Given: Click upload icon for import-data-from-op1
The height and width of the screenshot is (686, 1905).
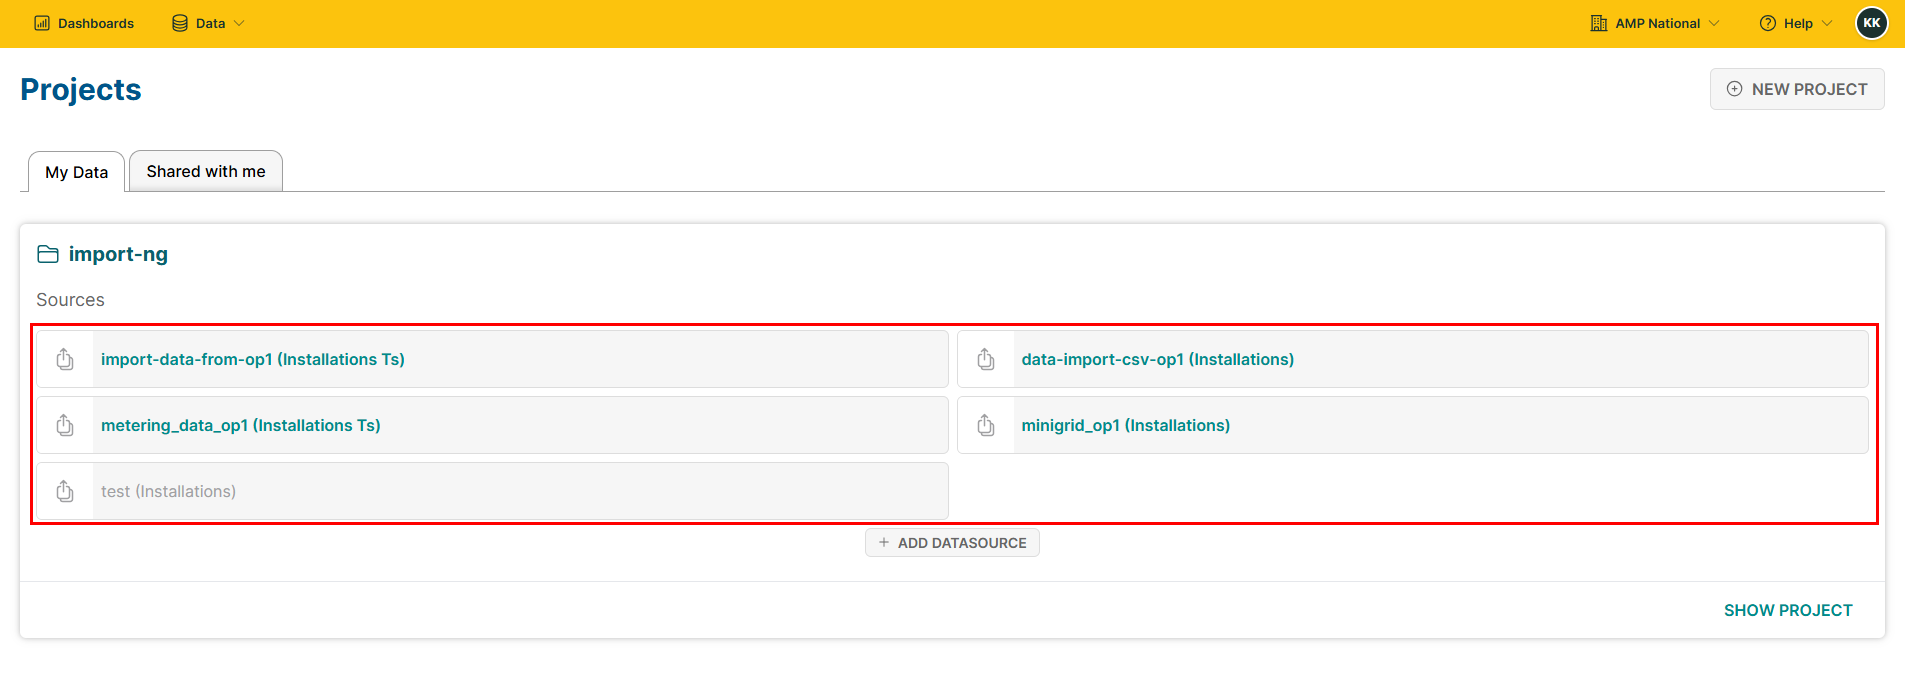Looking at the screenshot, I should click(65, 359).
